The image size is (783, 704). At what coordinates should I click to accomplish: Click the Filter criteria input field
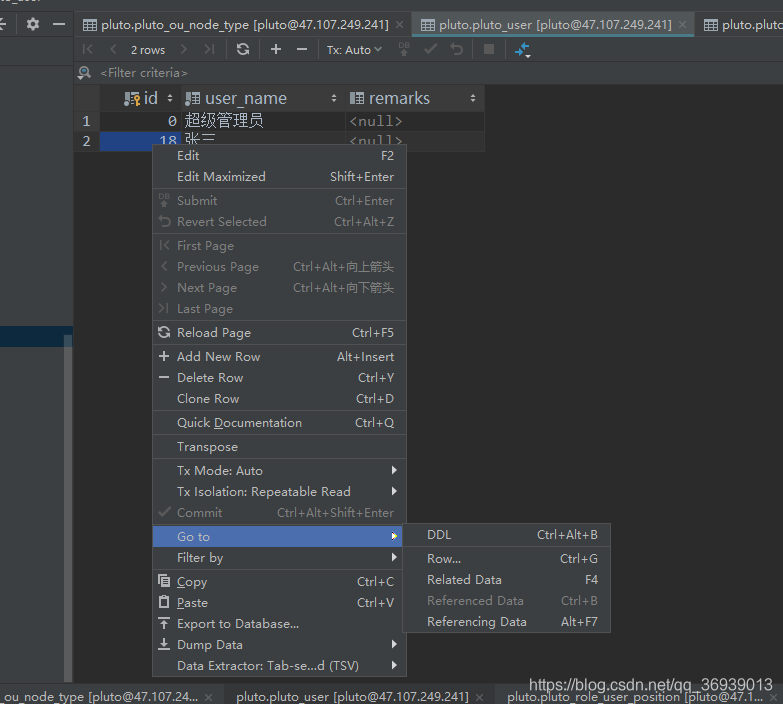point(144,73)
